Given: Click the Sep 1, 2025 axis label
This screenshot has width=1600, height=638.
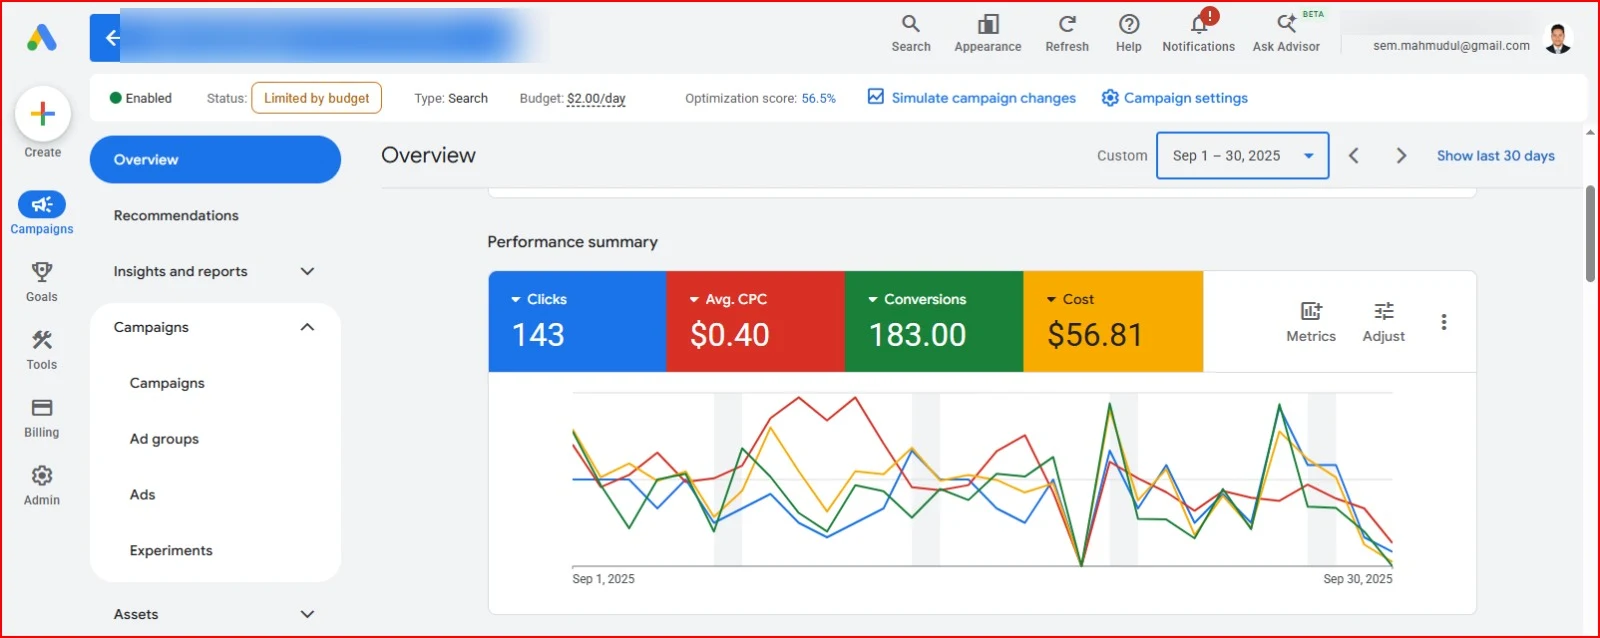Looking at the screenshot, I should pos(603,579).
